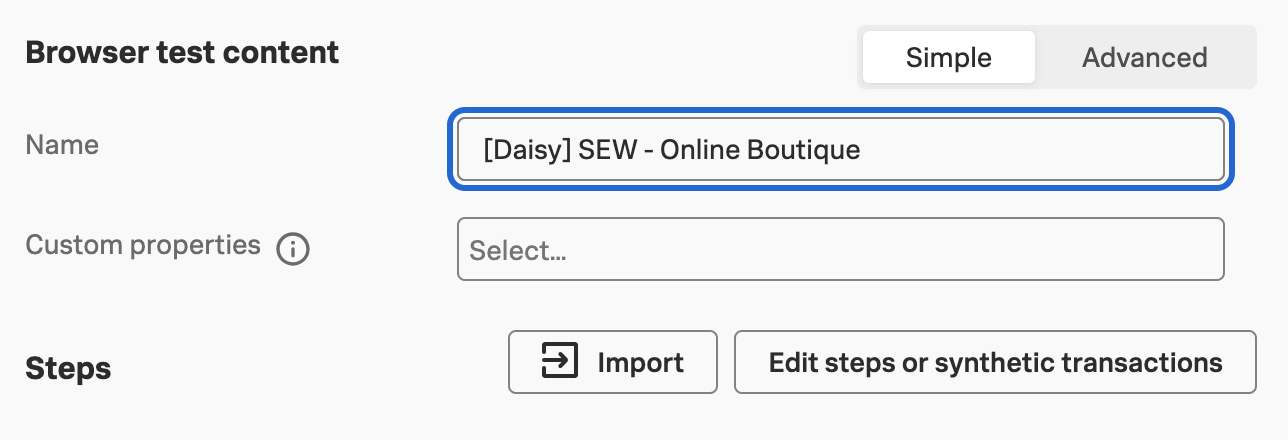This screenshot has width=1288, height=440.
Task: Click the "Custom properties" label text
Action: [143, 245]
